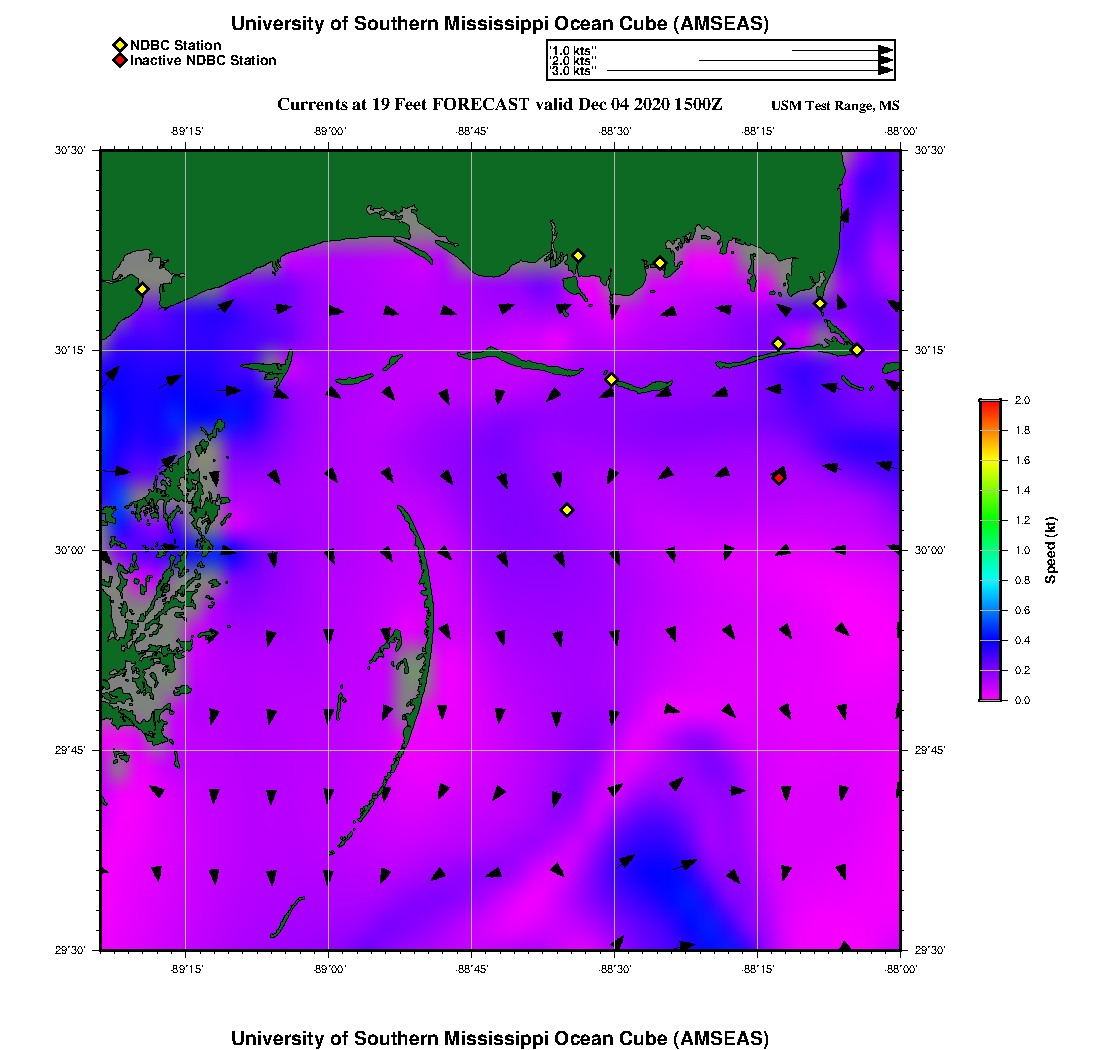Image resolution: width=1100 pixels, height=1050 pixels.
Task: Select the yellow station marker directly north of the red one
Action: [778, 344]
